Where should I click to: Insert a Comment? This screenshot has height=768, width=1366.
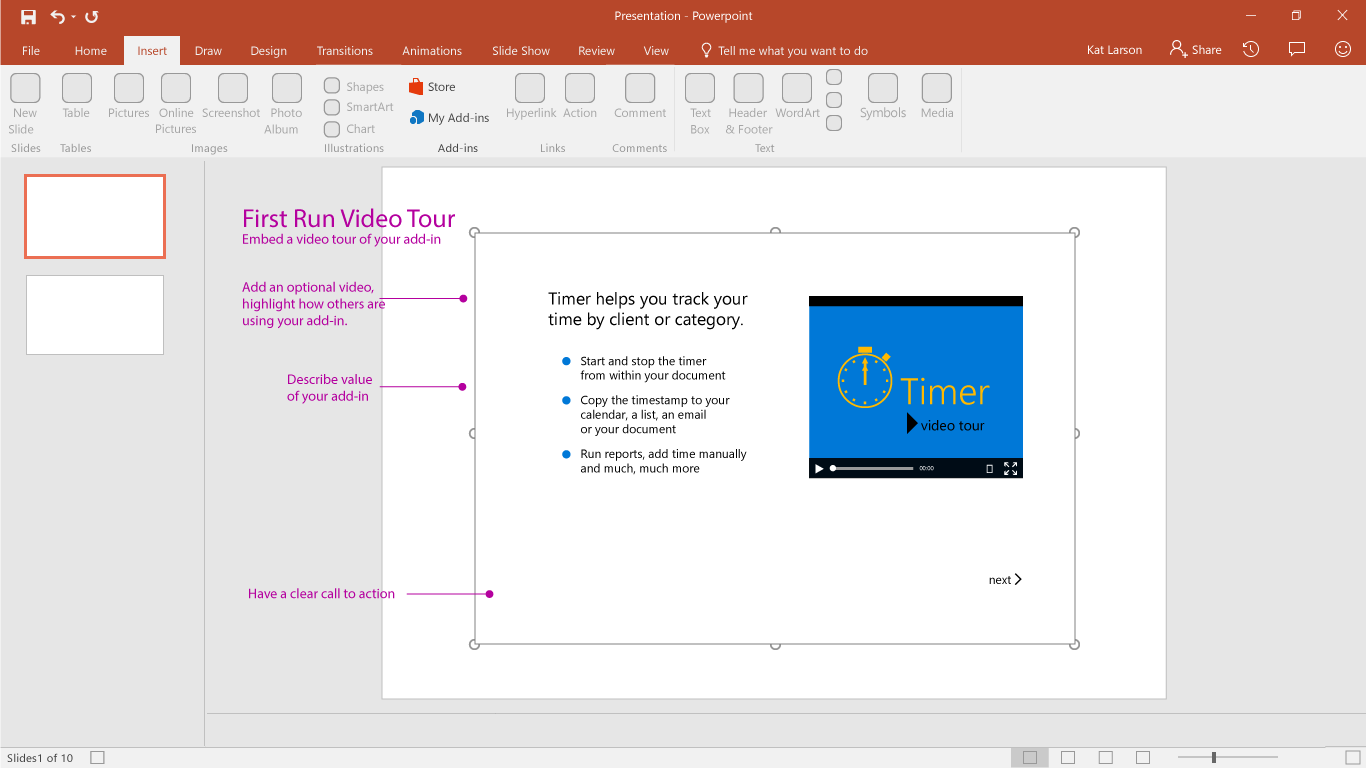coord(640,97)
